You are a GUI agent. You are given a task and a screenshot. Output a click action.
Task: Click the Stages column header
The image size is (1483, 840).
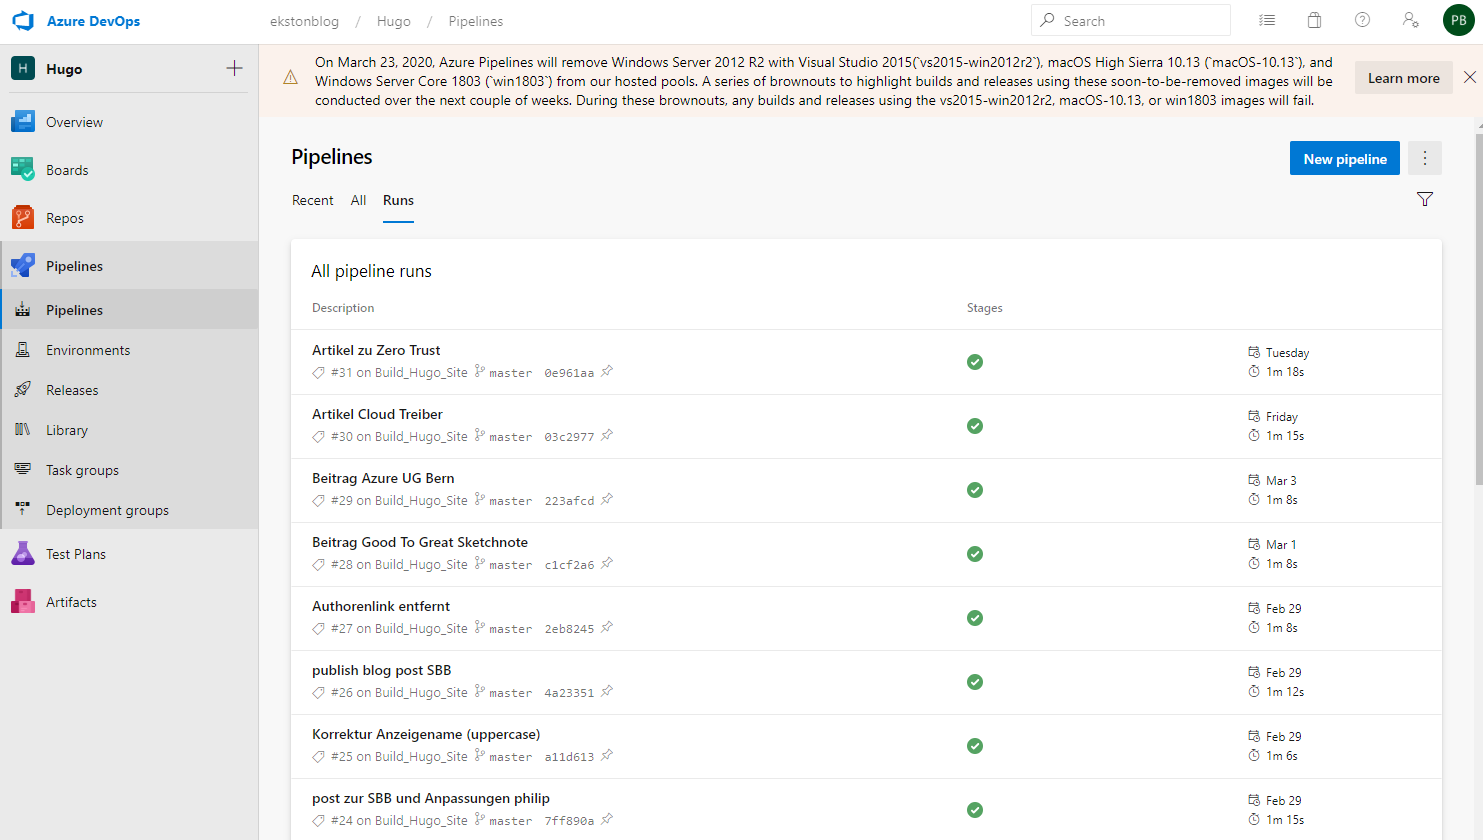[x=985, y=308]
